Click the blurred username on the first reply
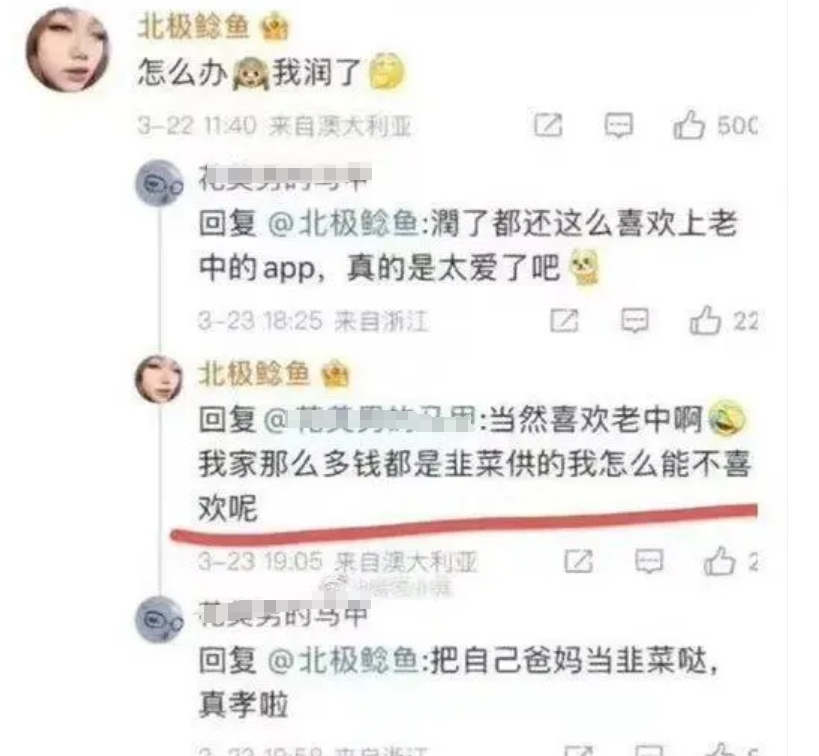The height and width of the screenshot is (756, 819). (x=285, y=178)
